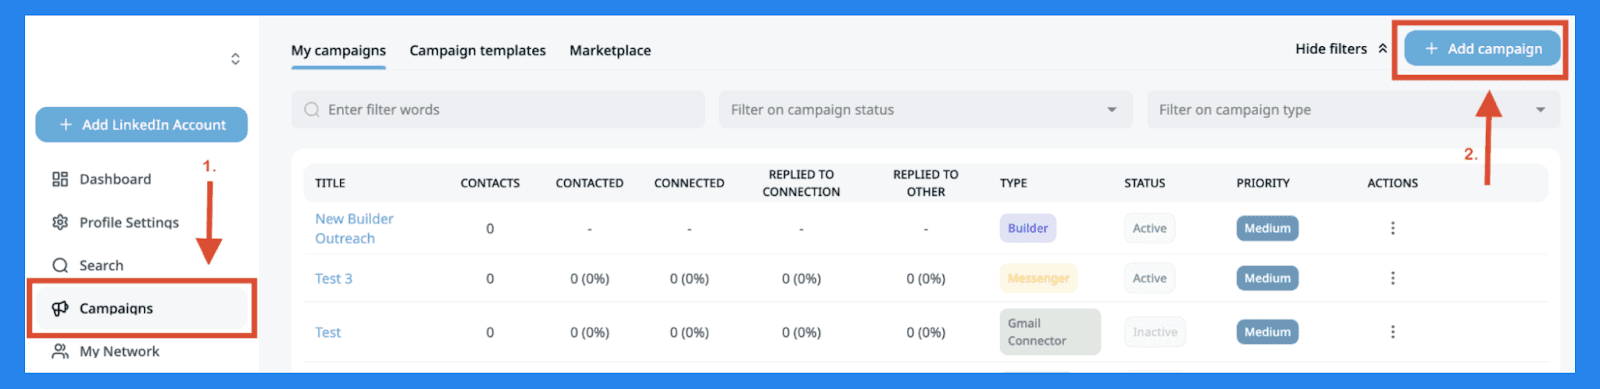The width and height of the screenshot is (1600, 389).
Task: Collapse filters using the double chevron icon
Action: point(1383,49)
